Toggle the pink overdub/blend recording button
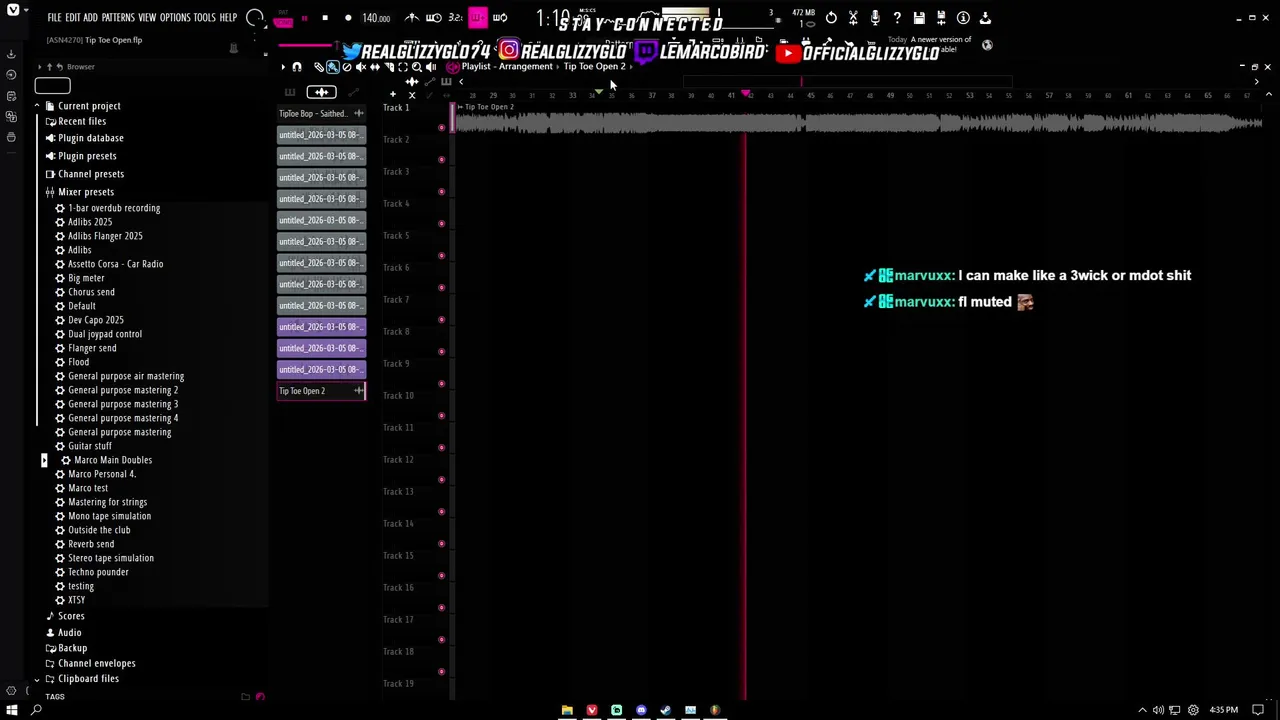The image size is (1280, 720). coord(478,18)
